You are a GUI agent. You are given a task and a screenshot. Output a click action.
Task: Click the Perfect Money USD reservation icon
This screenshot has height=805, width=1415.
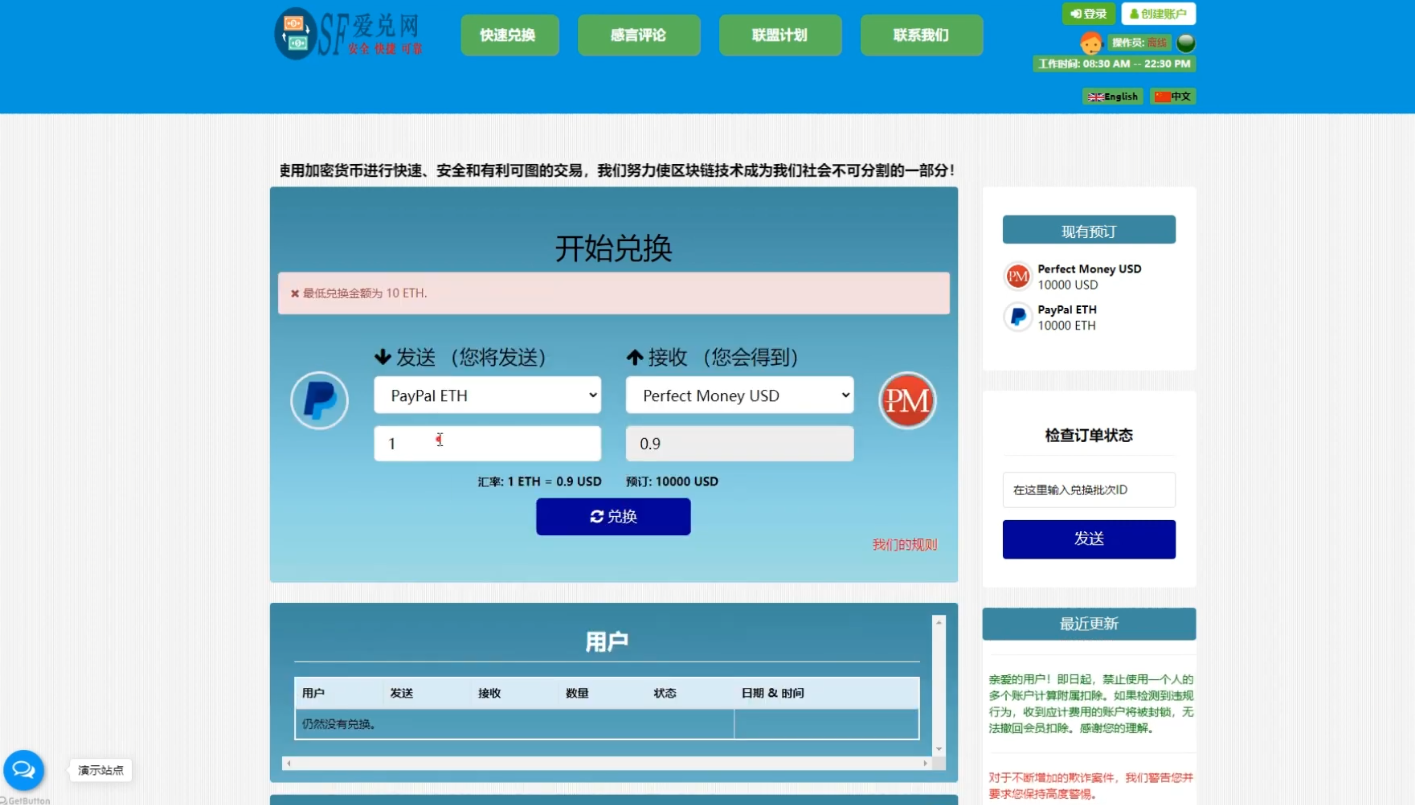[1017, 276]
